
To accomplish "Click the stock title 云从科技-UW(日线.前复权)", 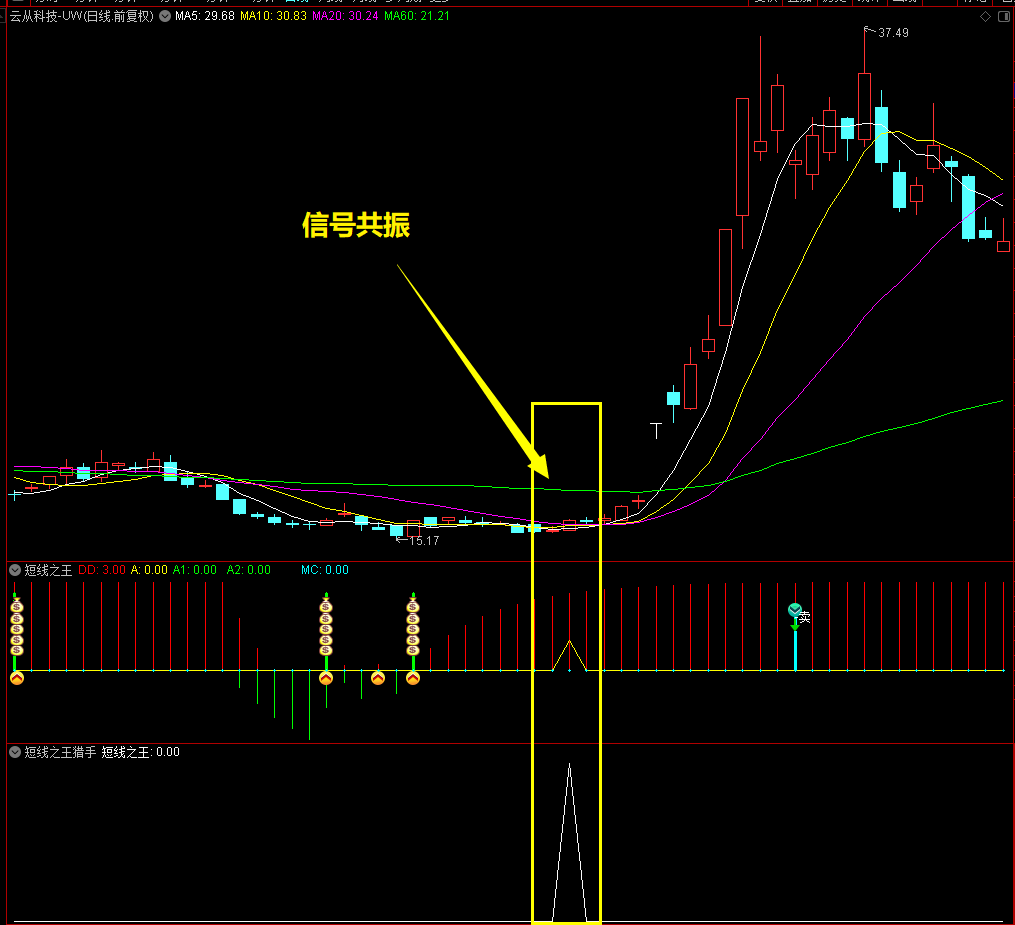I will [82, 16].
